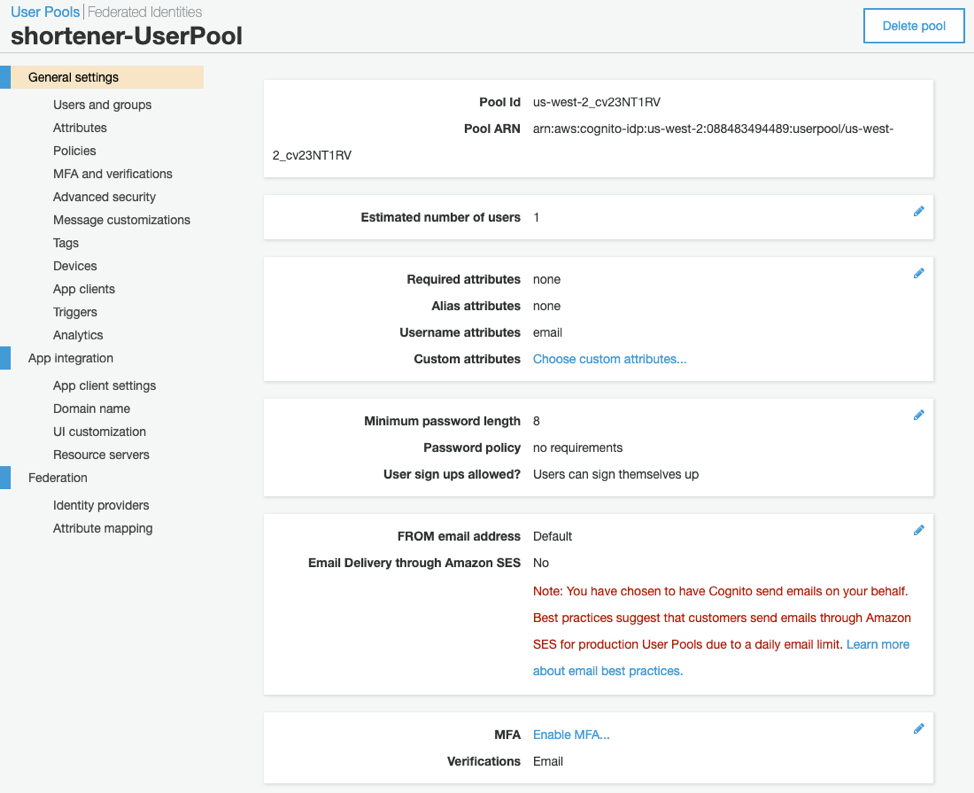Open Users and groups

click(x=102, y=104)
